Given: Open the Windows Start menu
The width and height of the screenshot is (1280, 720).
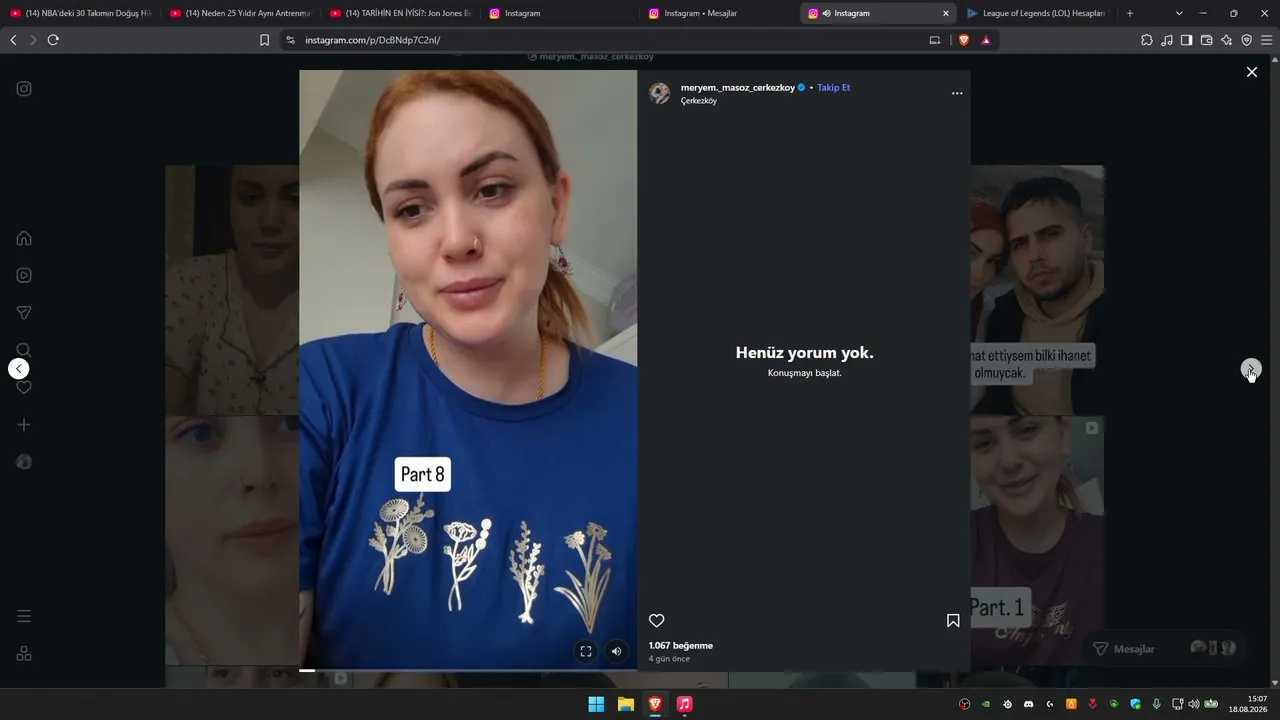Looking at the screenshot, I should tap(596, 704).
